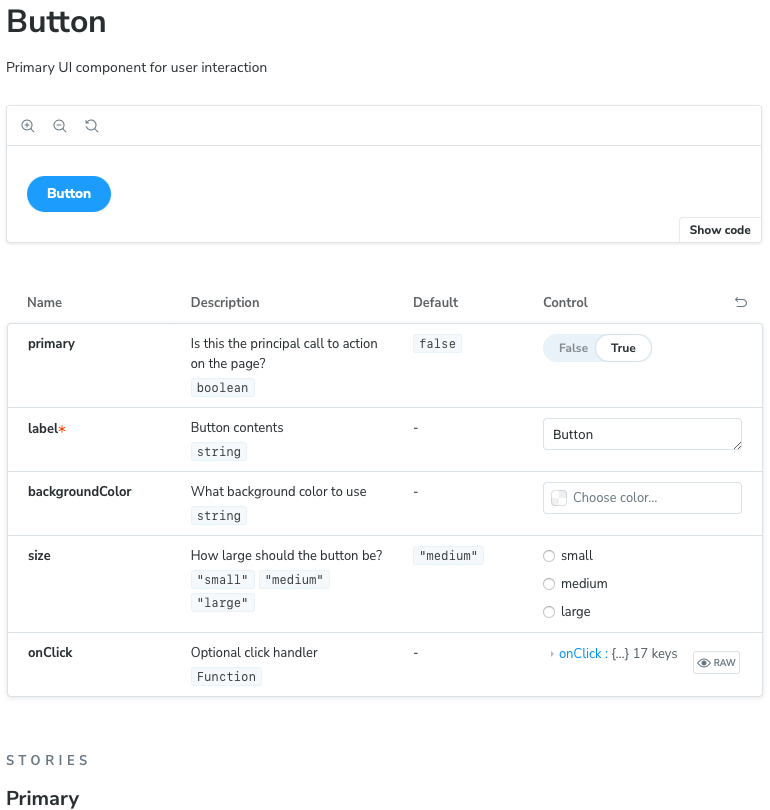Click the Primary story heading
This screenshot has height=810, width=770.
(x=42, y=798)
